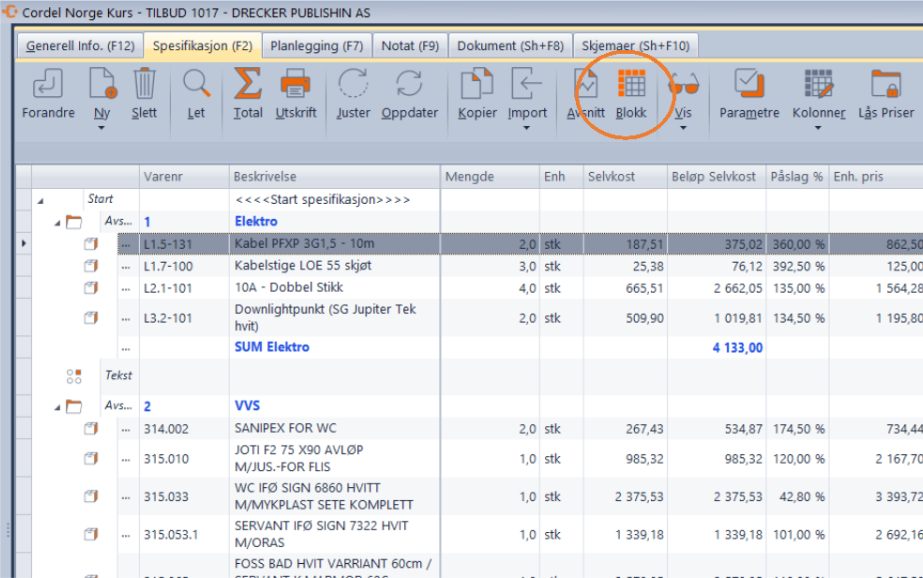Click the ellipsis button on row L2.1-101
The width and height of the screenshot is (923, 578).
(125, 288)
